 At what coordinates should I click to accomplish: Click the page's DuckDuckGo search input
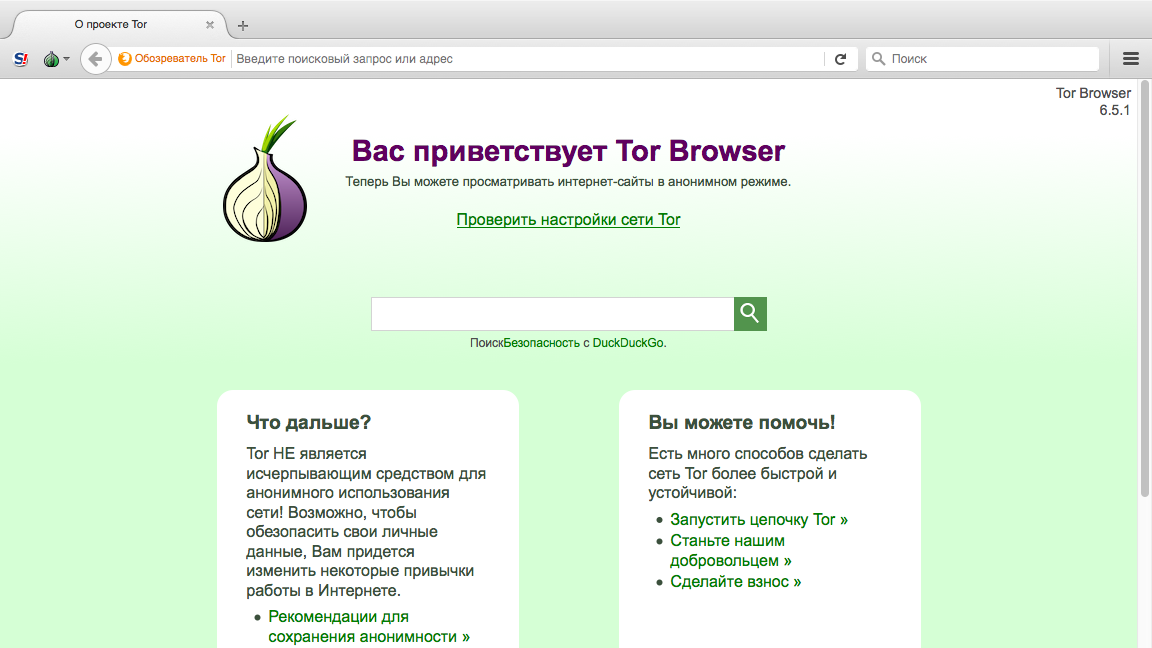tap(552, 314)
